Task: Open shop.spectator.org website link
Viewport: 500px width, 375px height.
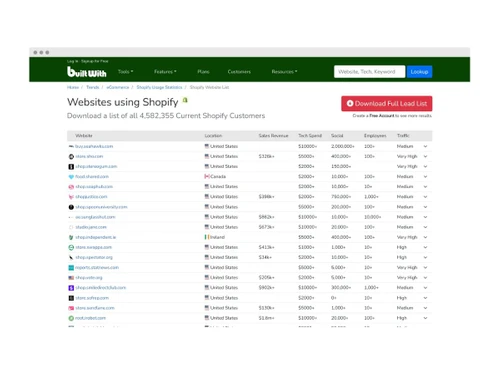Action: pos(94,257)
